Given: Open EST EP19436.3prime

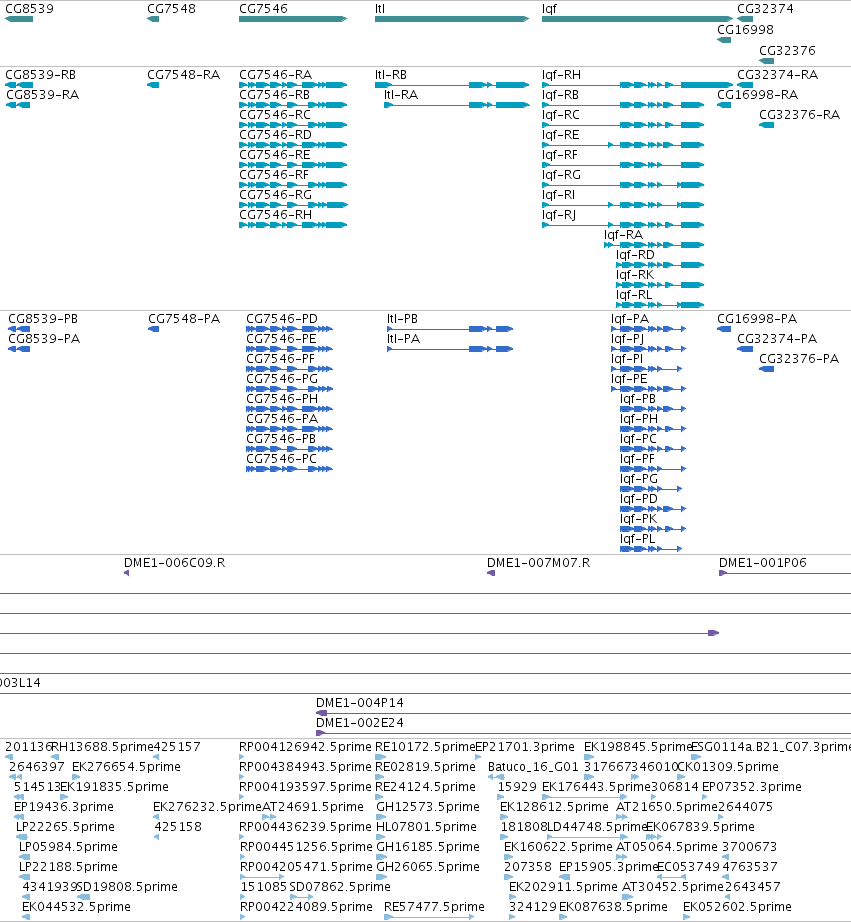Looking at the screenshot, I should [64, 807].
